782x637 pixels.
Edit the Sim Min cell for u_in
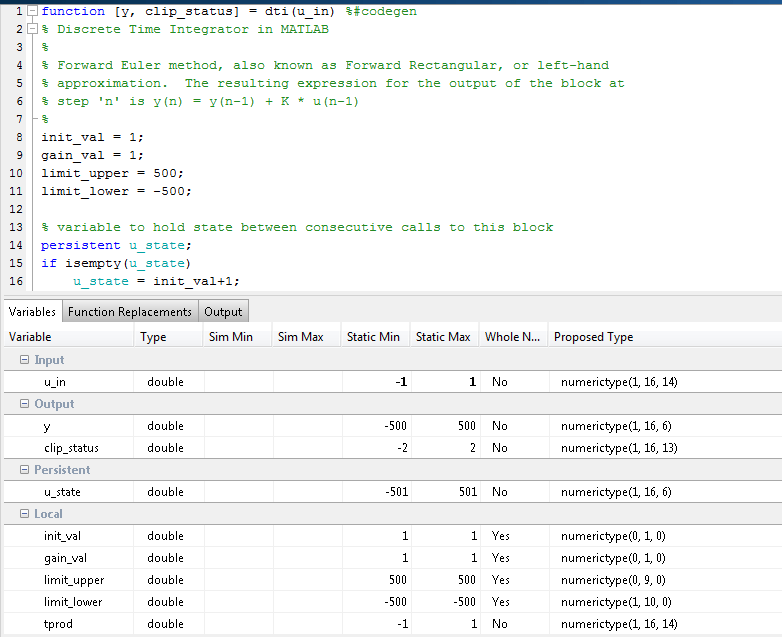238,382
